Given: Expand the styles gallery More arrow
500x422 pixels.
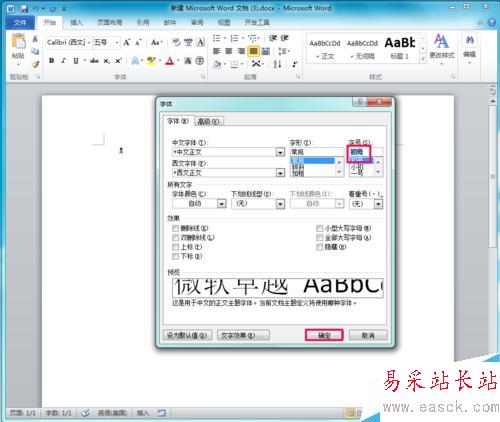Looking at the screenshot, I should point(423,59).
